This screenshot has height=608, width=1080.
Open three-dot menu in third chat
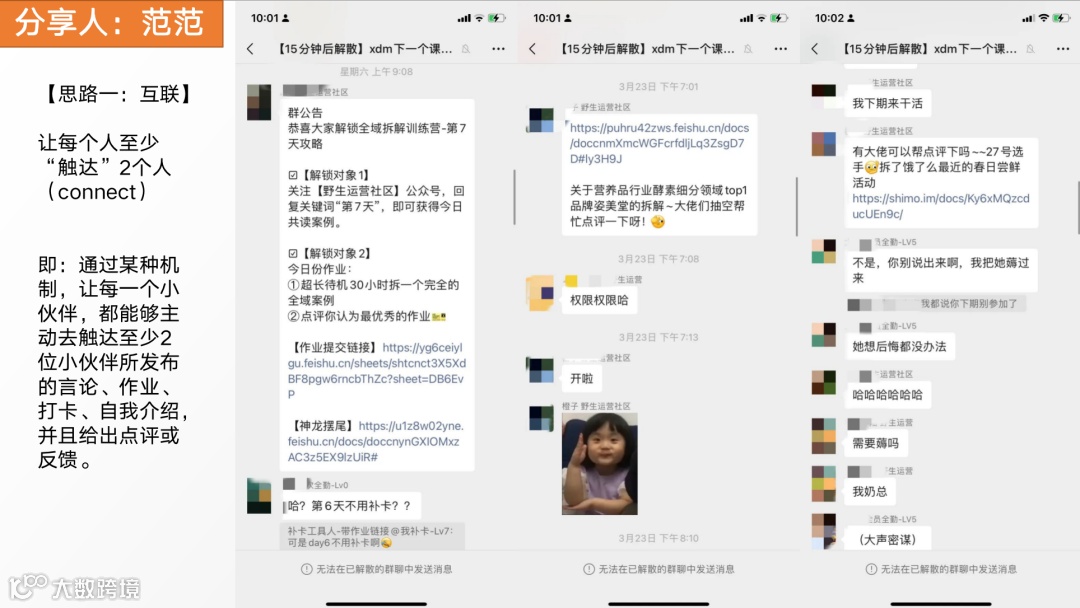tap(1063, 49)
